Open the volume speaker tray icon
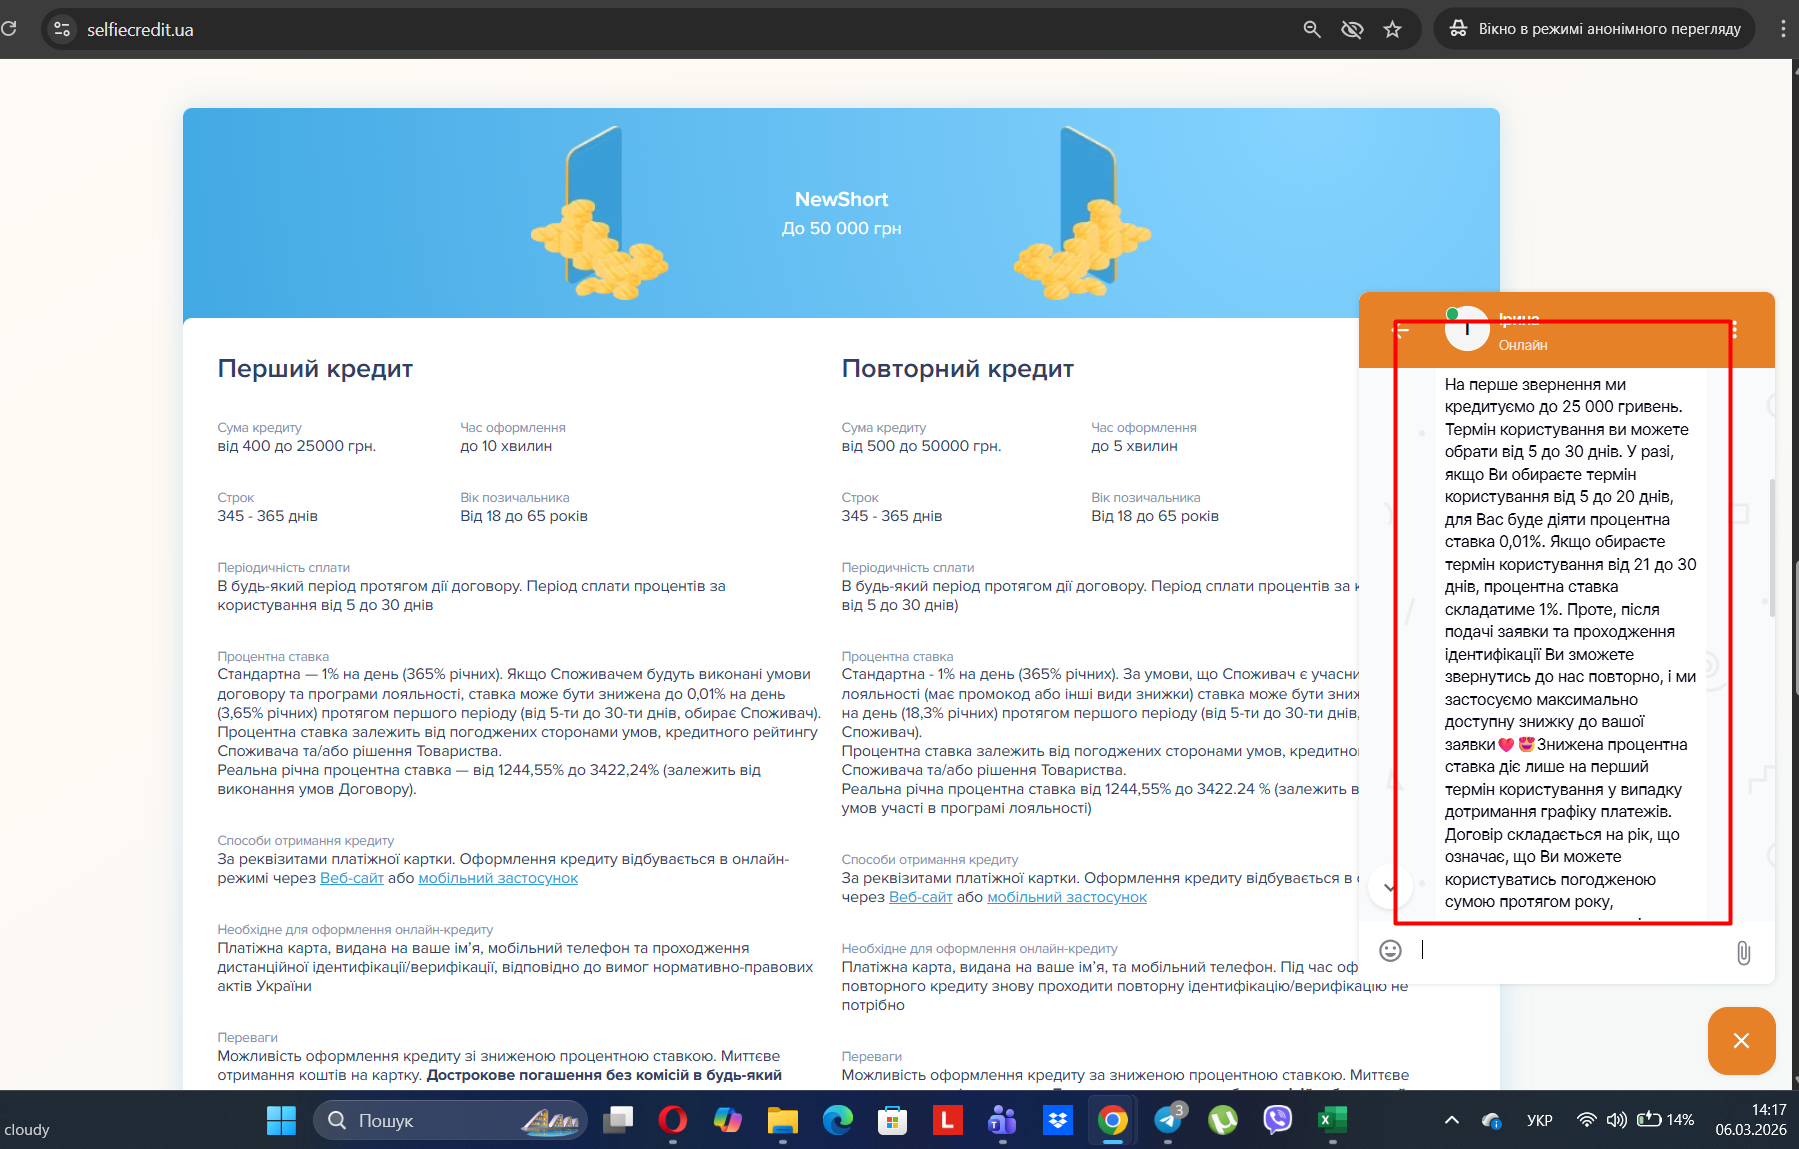 pos(1616,1120)
